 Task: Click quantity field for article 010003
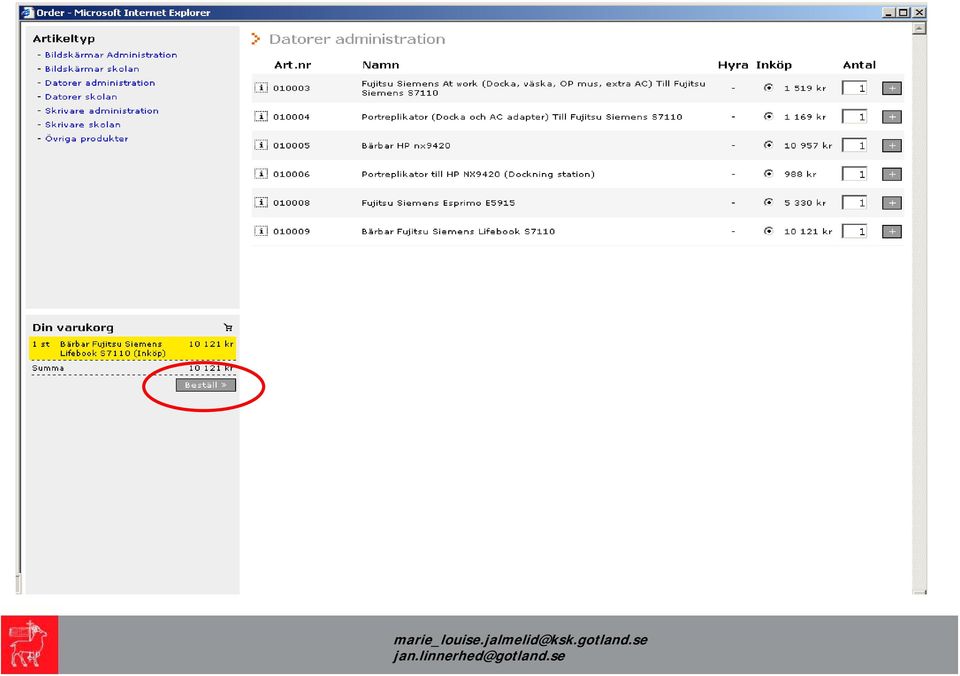[855, 88]
